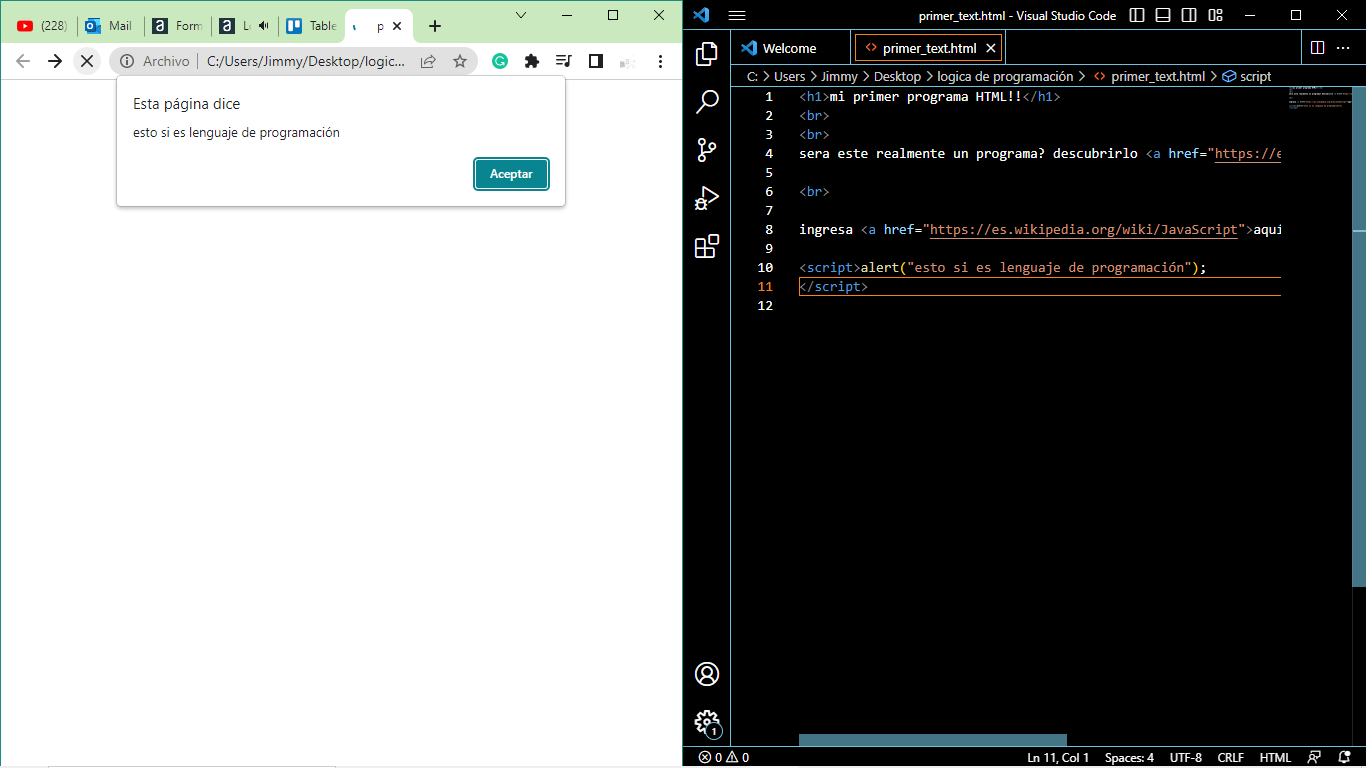Viewport: 1366px width, 768px height.
Task: Open the VS Code hamburger application menu
Action: [737, 15]
